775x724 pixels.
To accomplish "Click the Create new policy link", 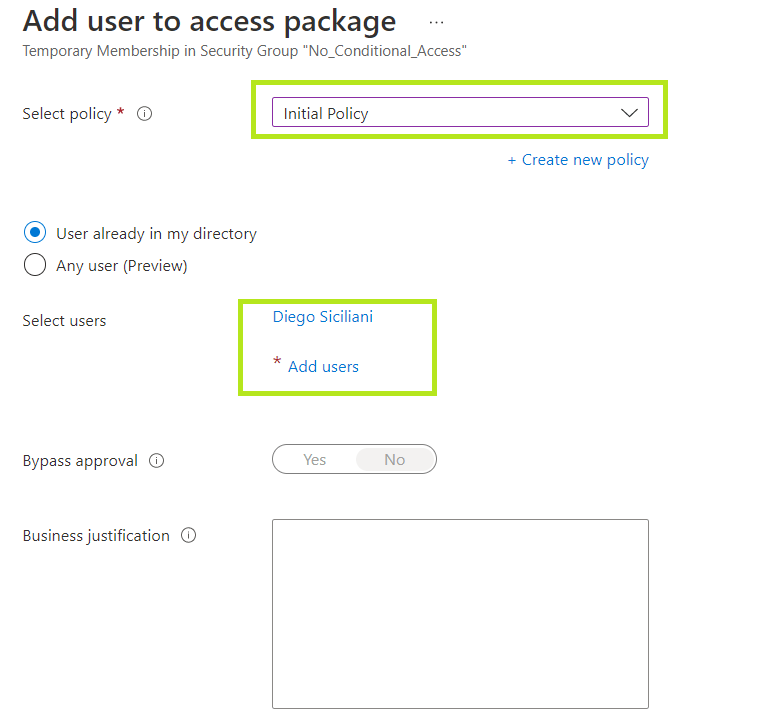I will tap(578, 160).
